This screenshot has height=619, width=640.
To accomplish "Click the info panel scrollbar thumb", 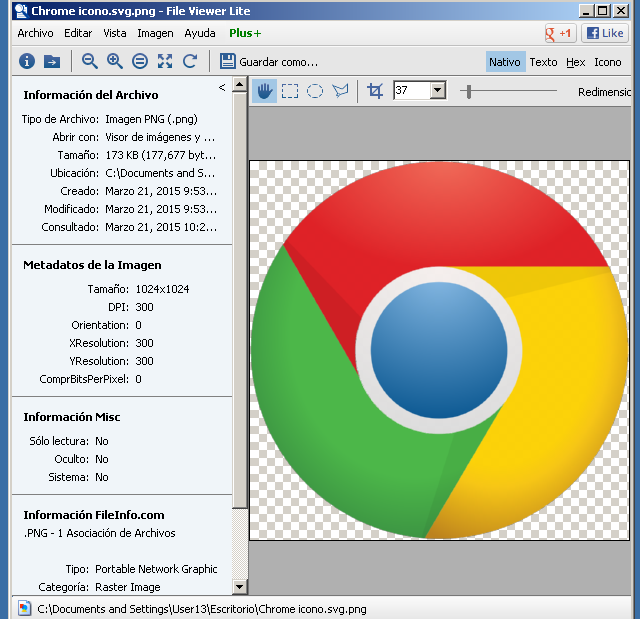I will coord(240,300).
